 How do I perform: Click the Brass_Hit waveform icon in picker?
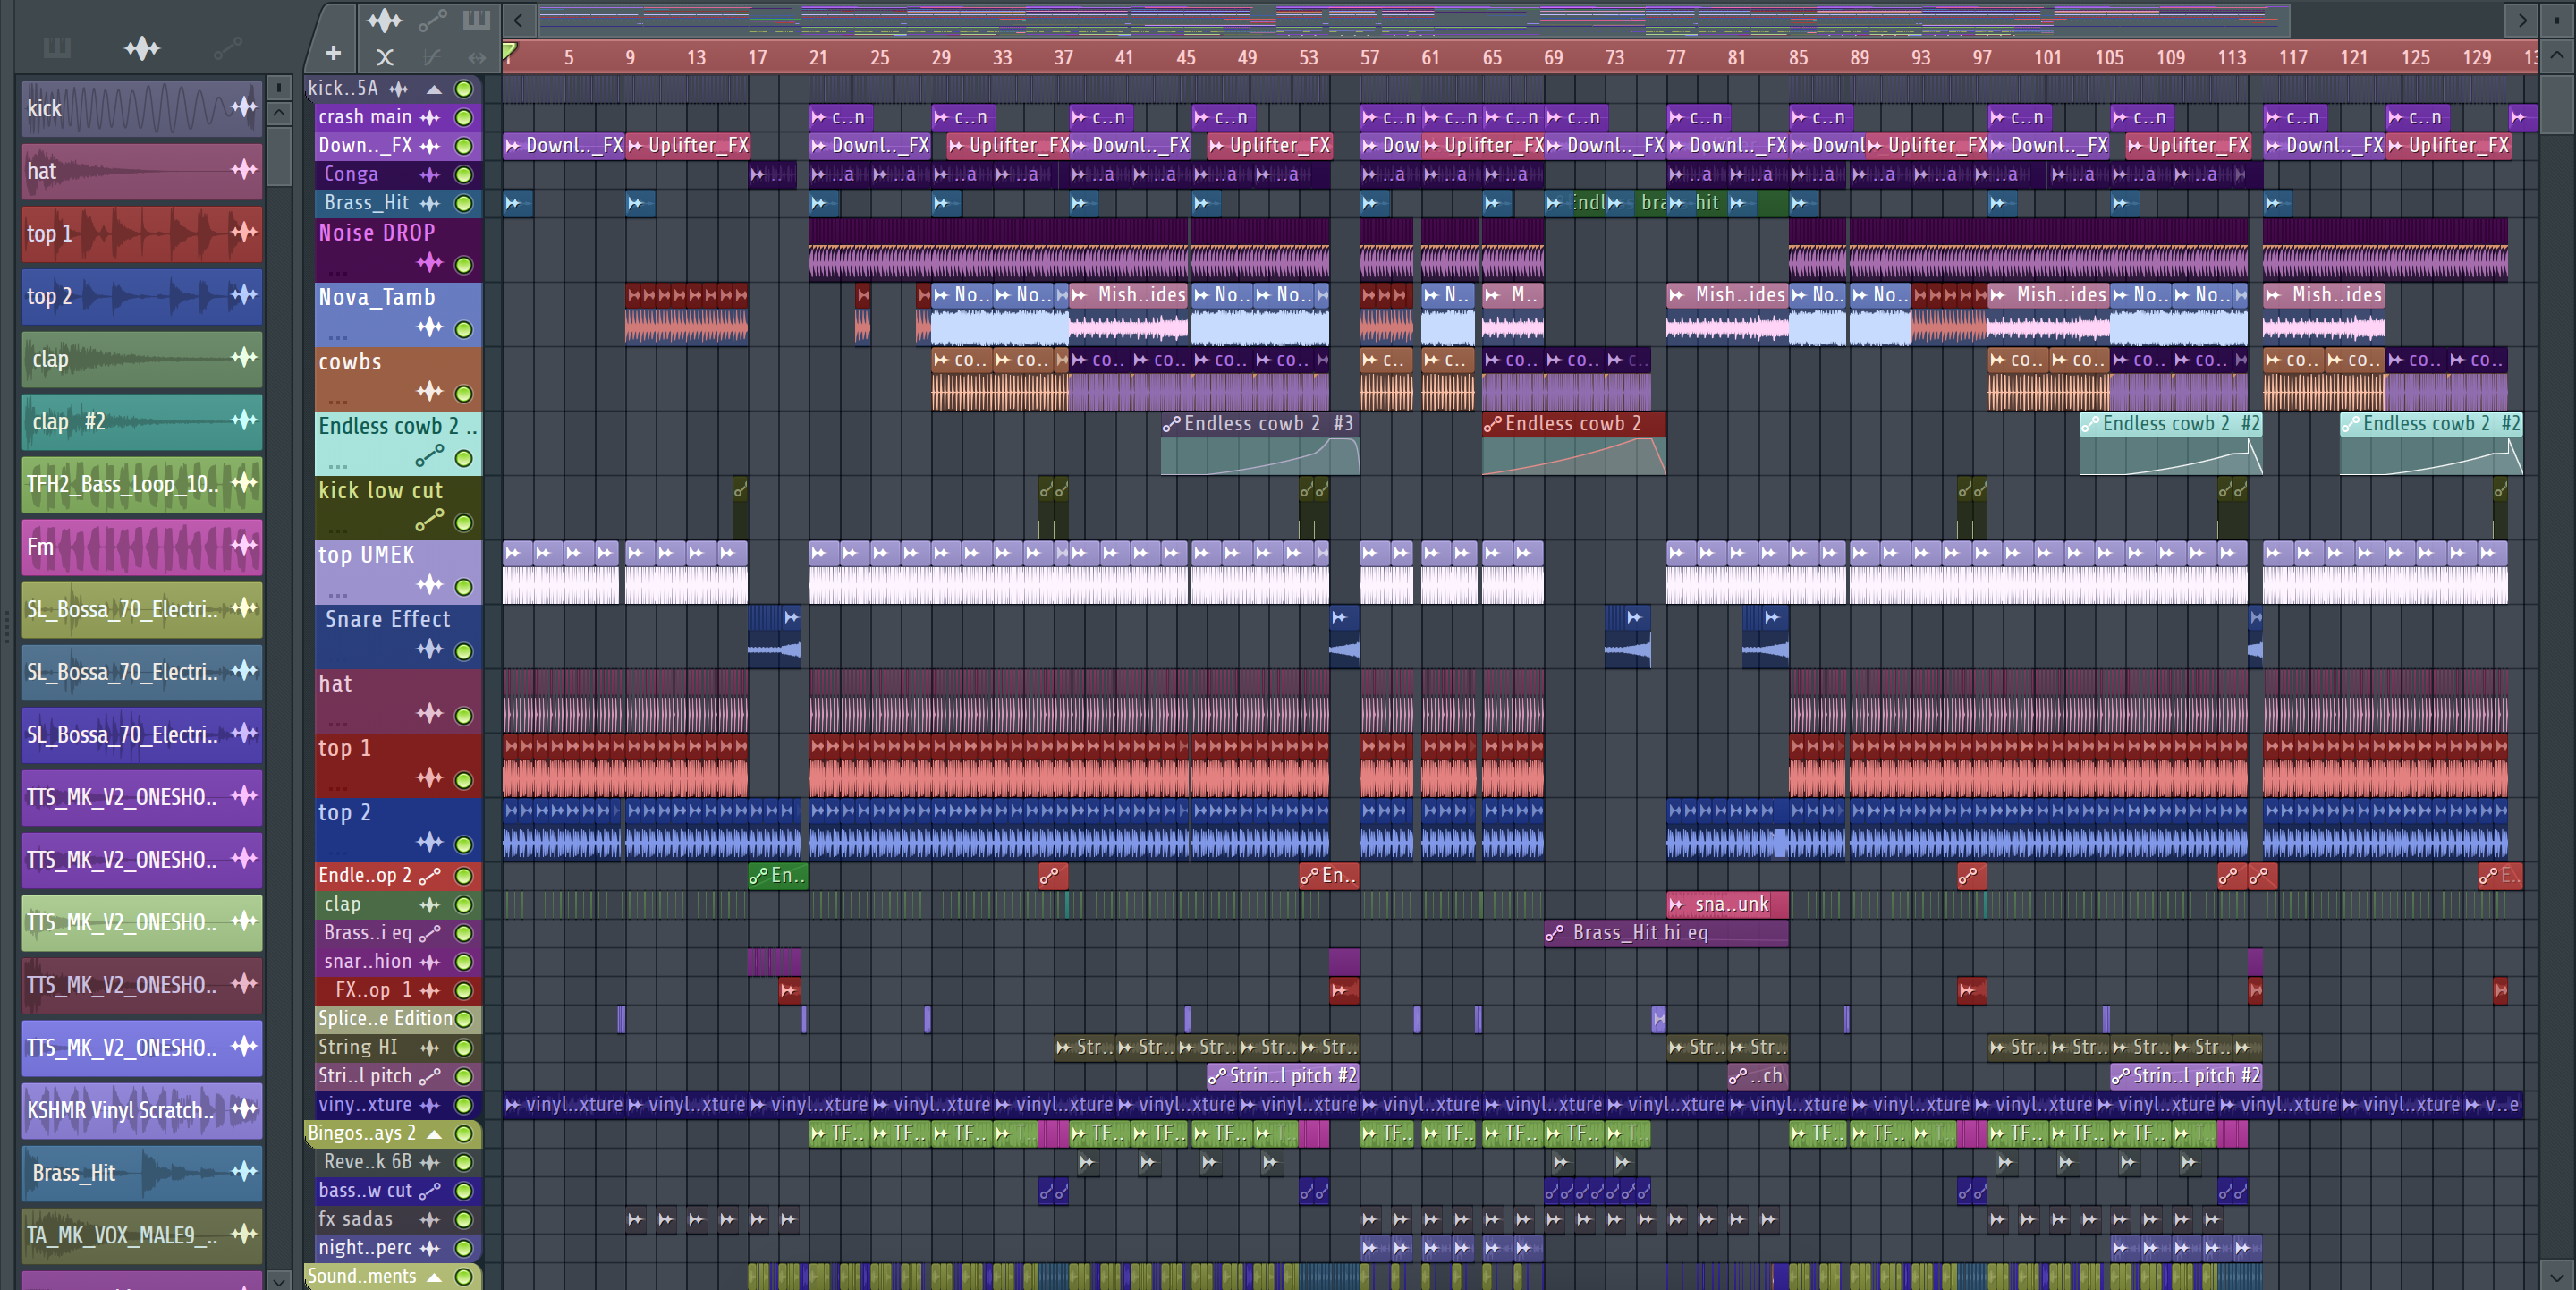point(244,1171)
